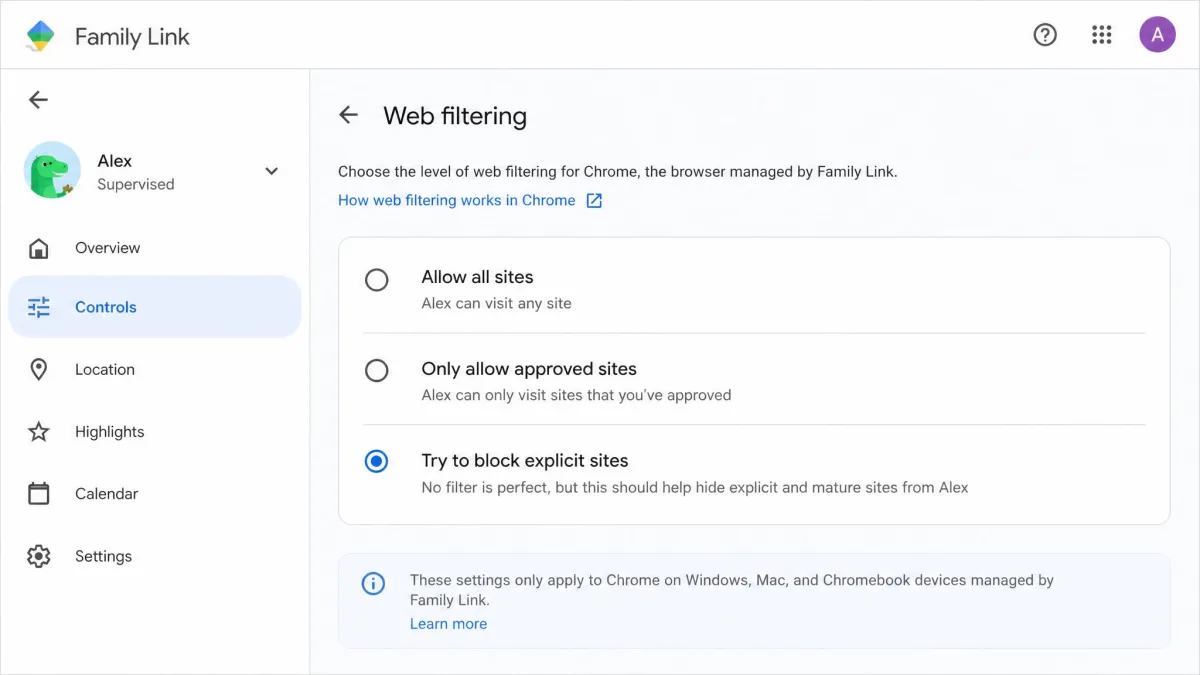Click the Web filtering heading
This screenshot has width=1200, height=675.
(455, 116)
